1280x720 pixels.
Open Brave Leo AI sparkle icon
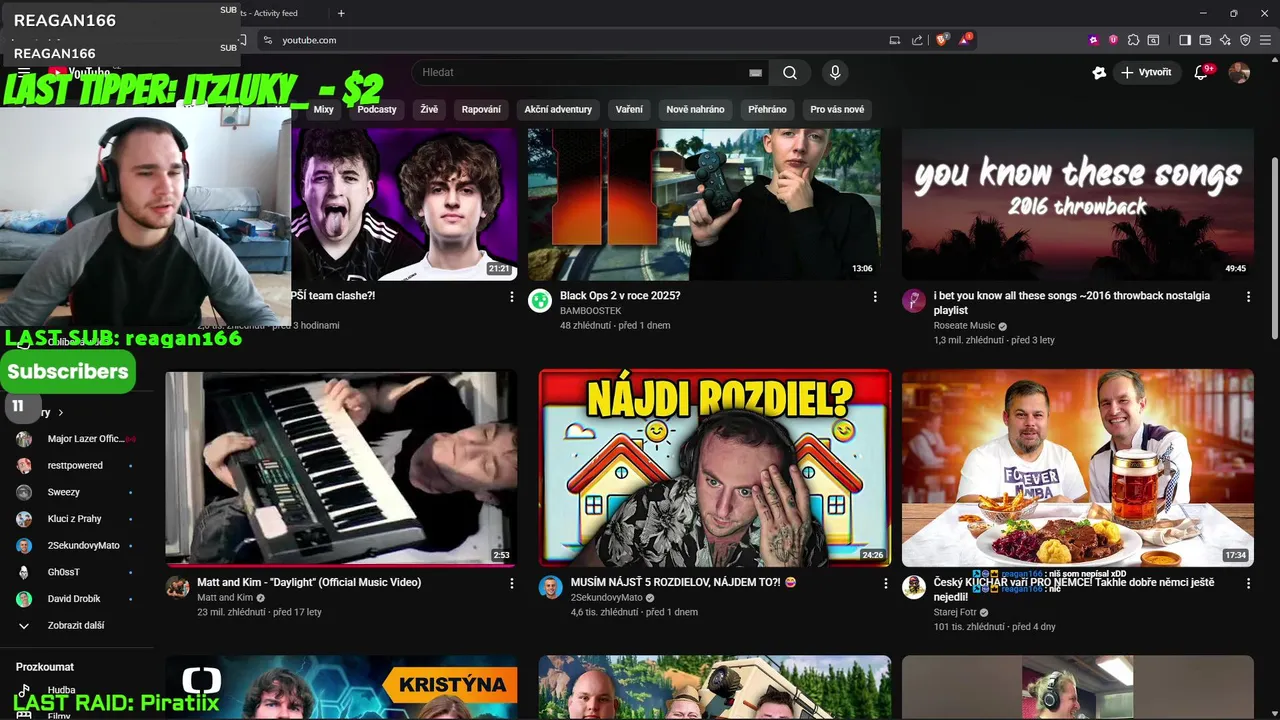pyautogui.click(x=1225, y=40)
